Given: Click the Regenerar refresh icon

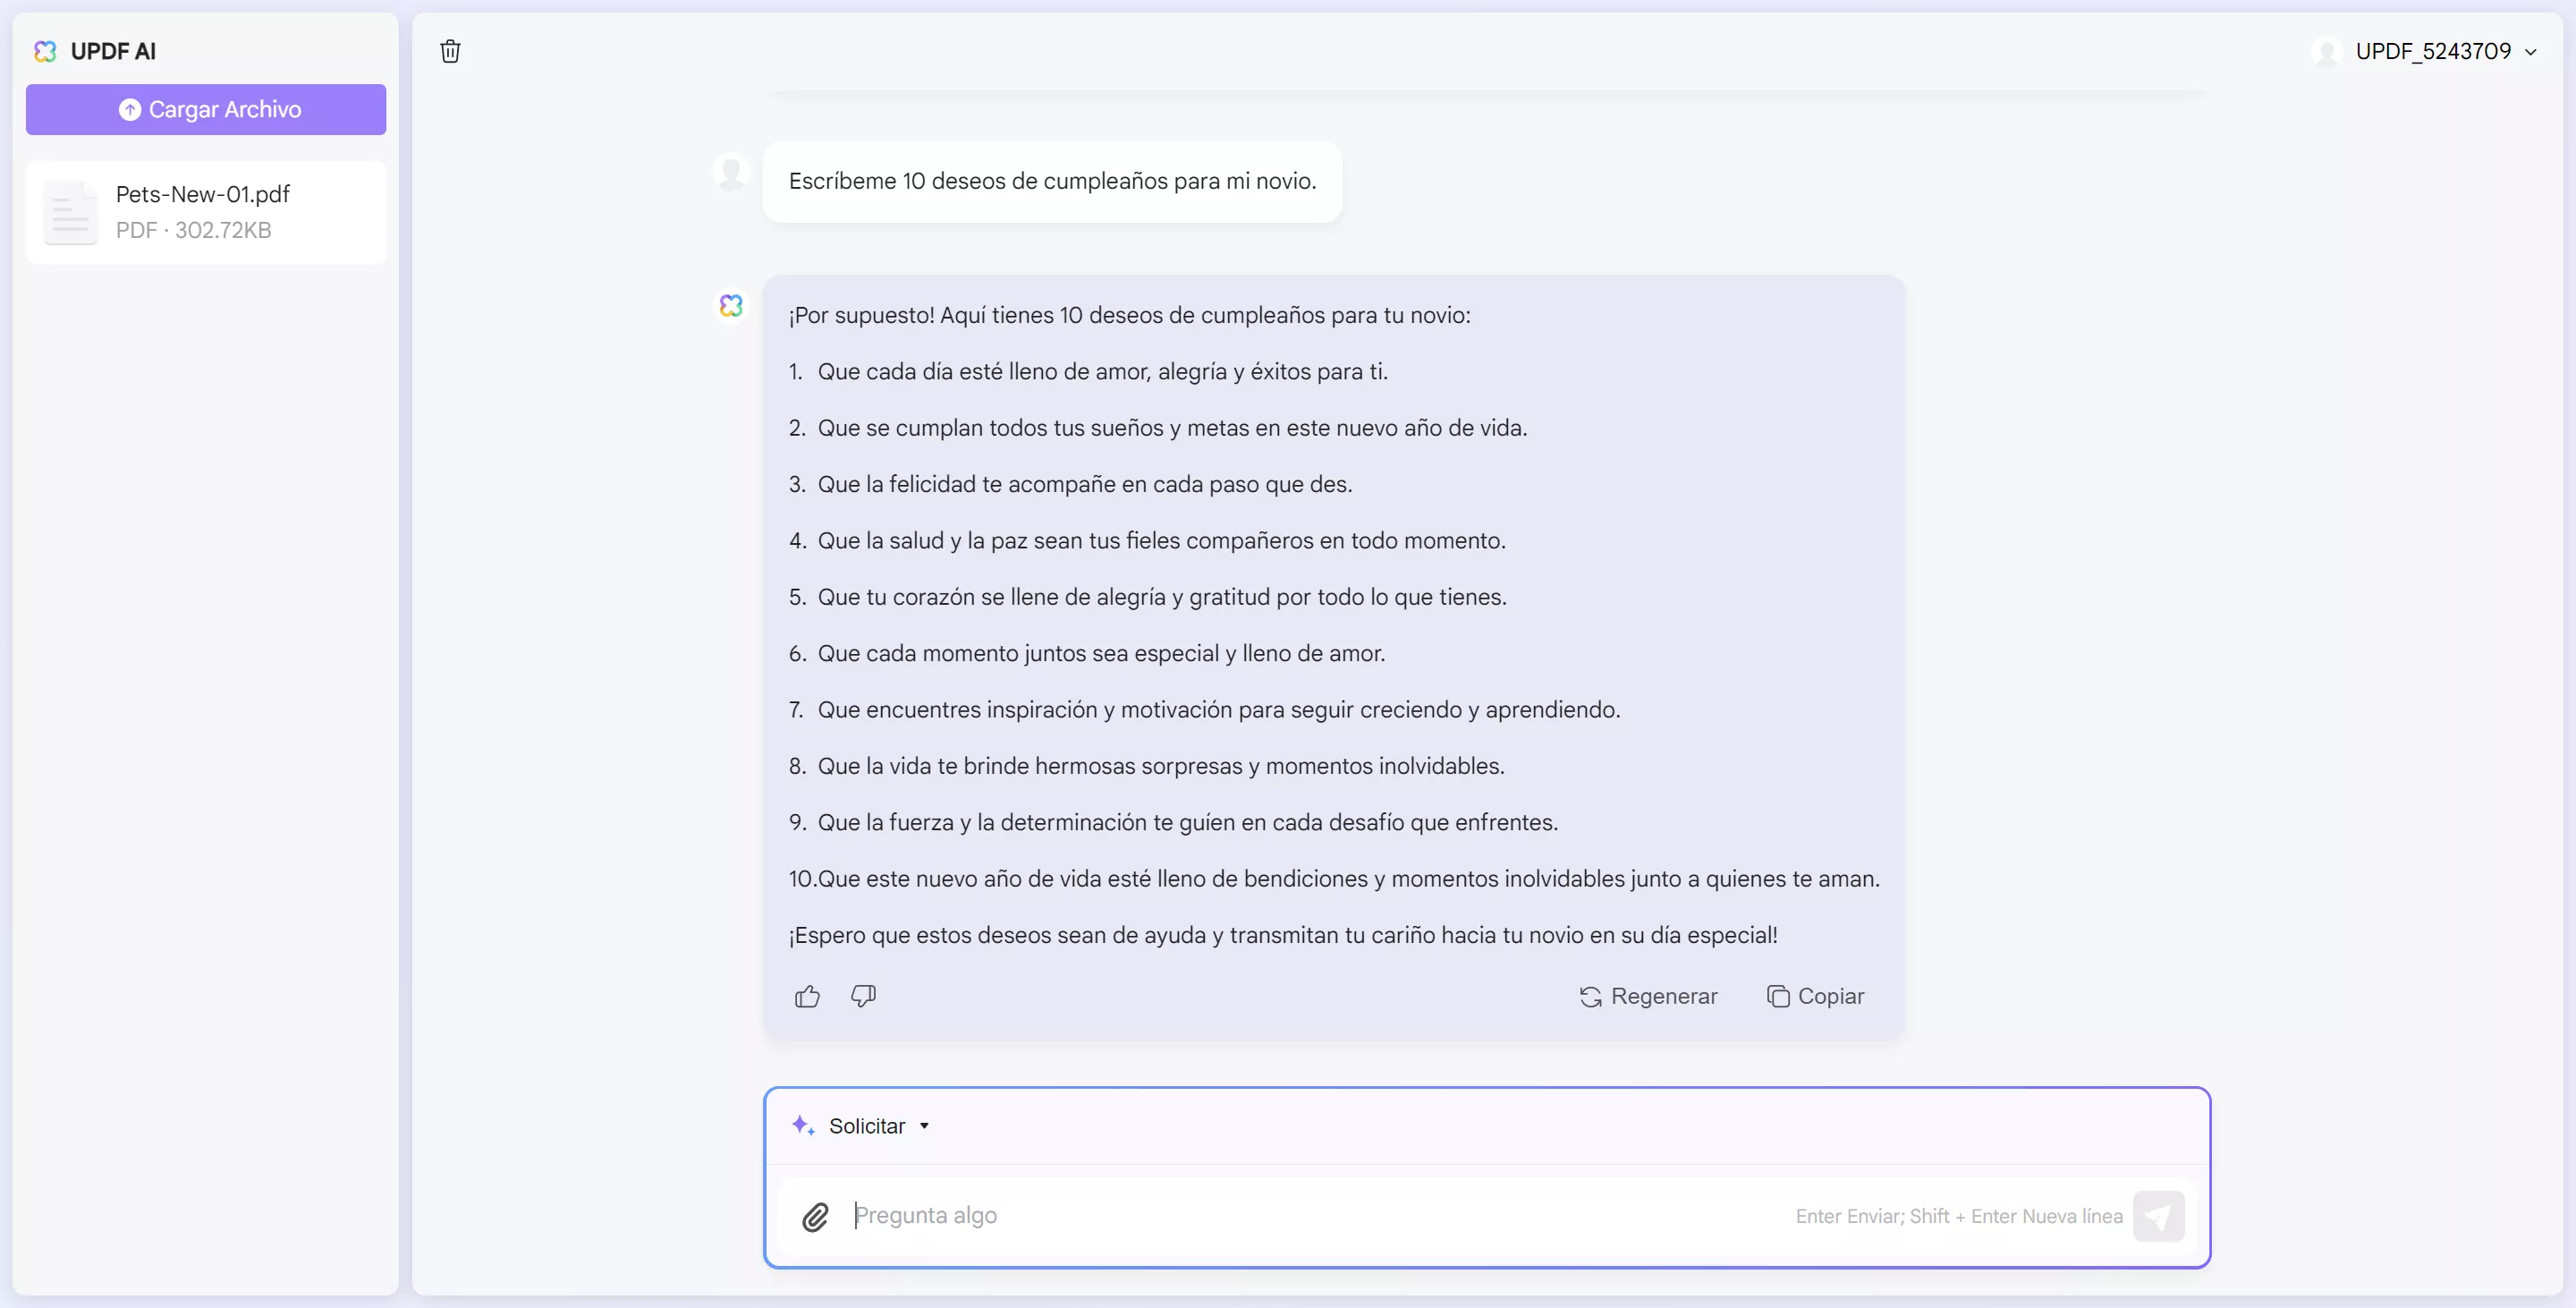Looking at the screenshot, I should [x=1590, y=996].
